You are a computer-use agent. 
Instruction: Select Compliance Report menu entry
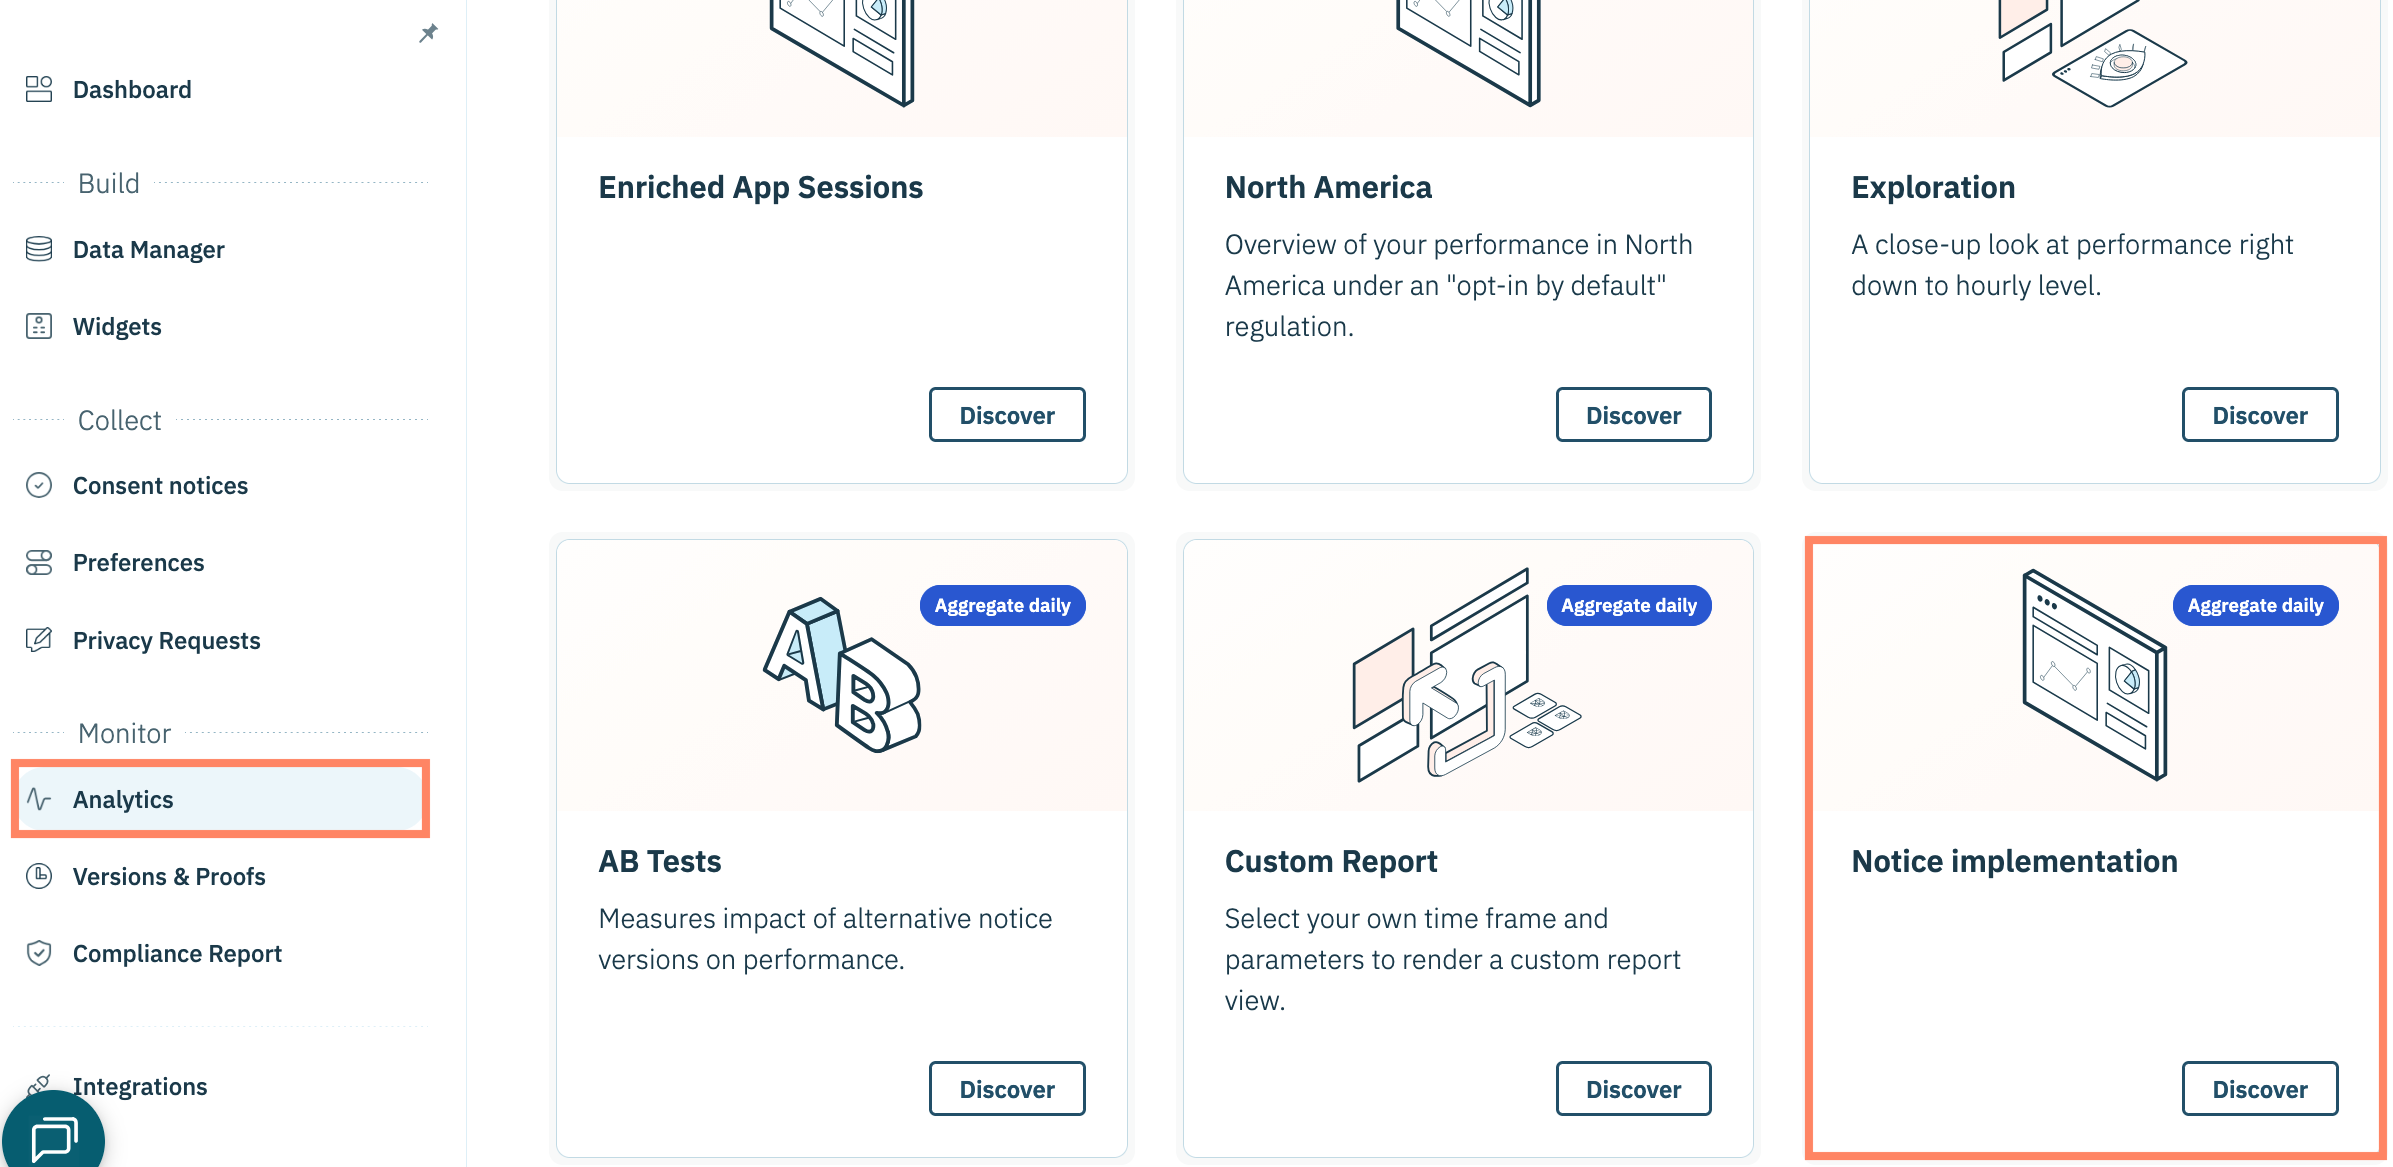[x=177, y=953]
